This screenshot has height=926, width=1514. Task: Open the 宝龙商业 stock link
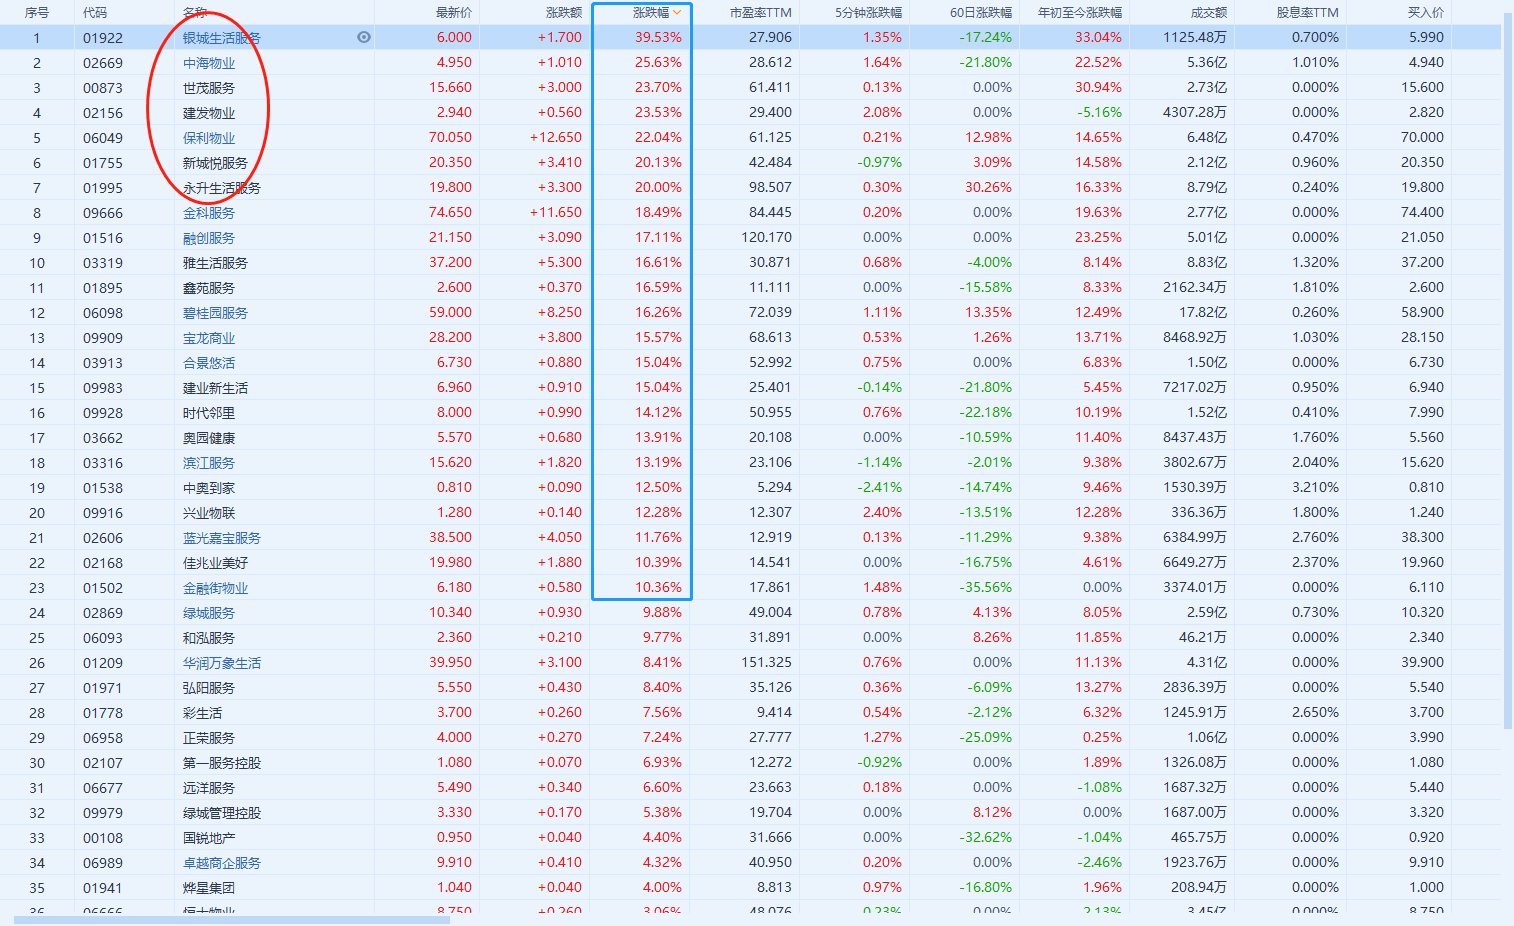pyautogui.click(x=209, y=338)
